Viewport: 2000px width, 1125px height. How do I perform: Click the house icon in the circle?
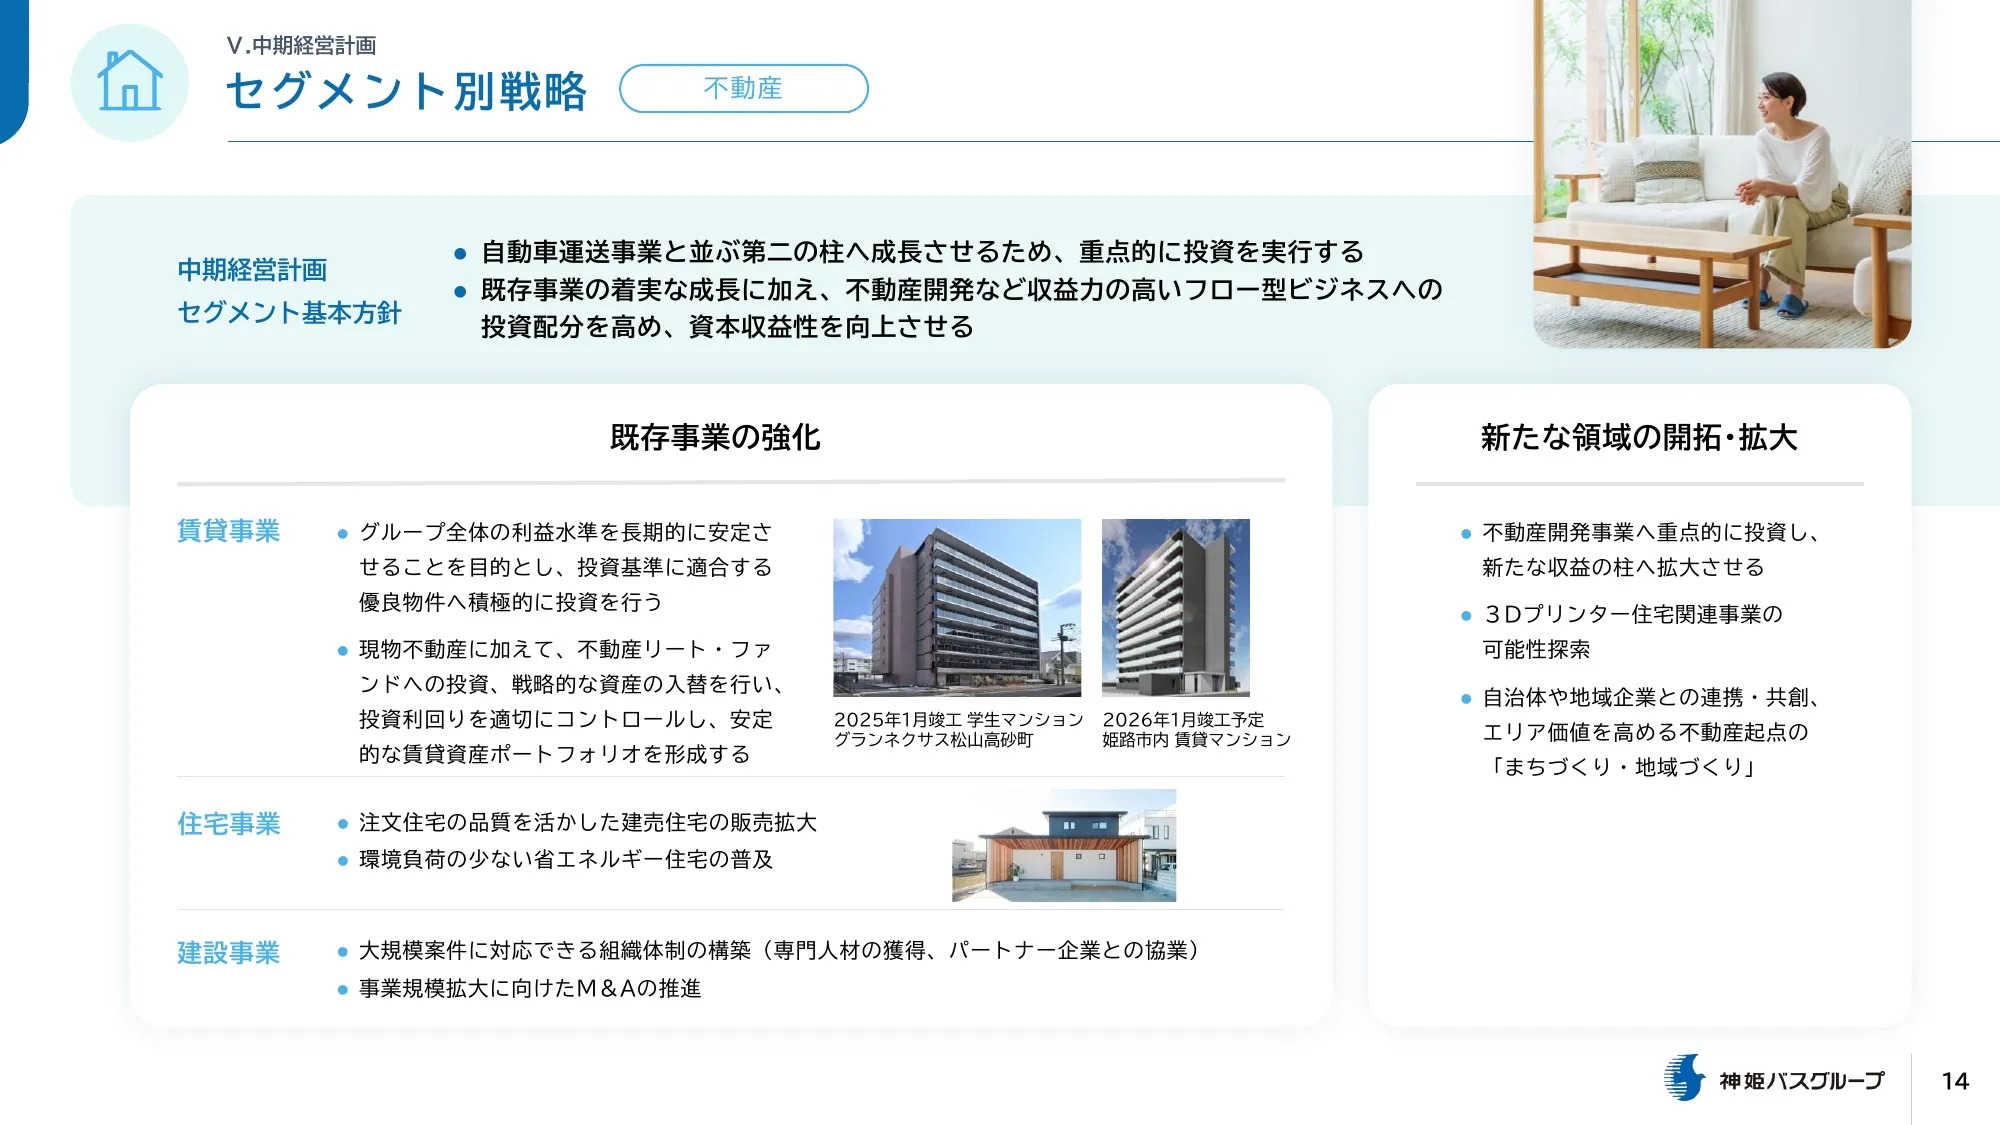(x=130, y=82)
